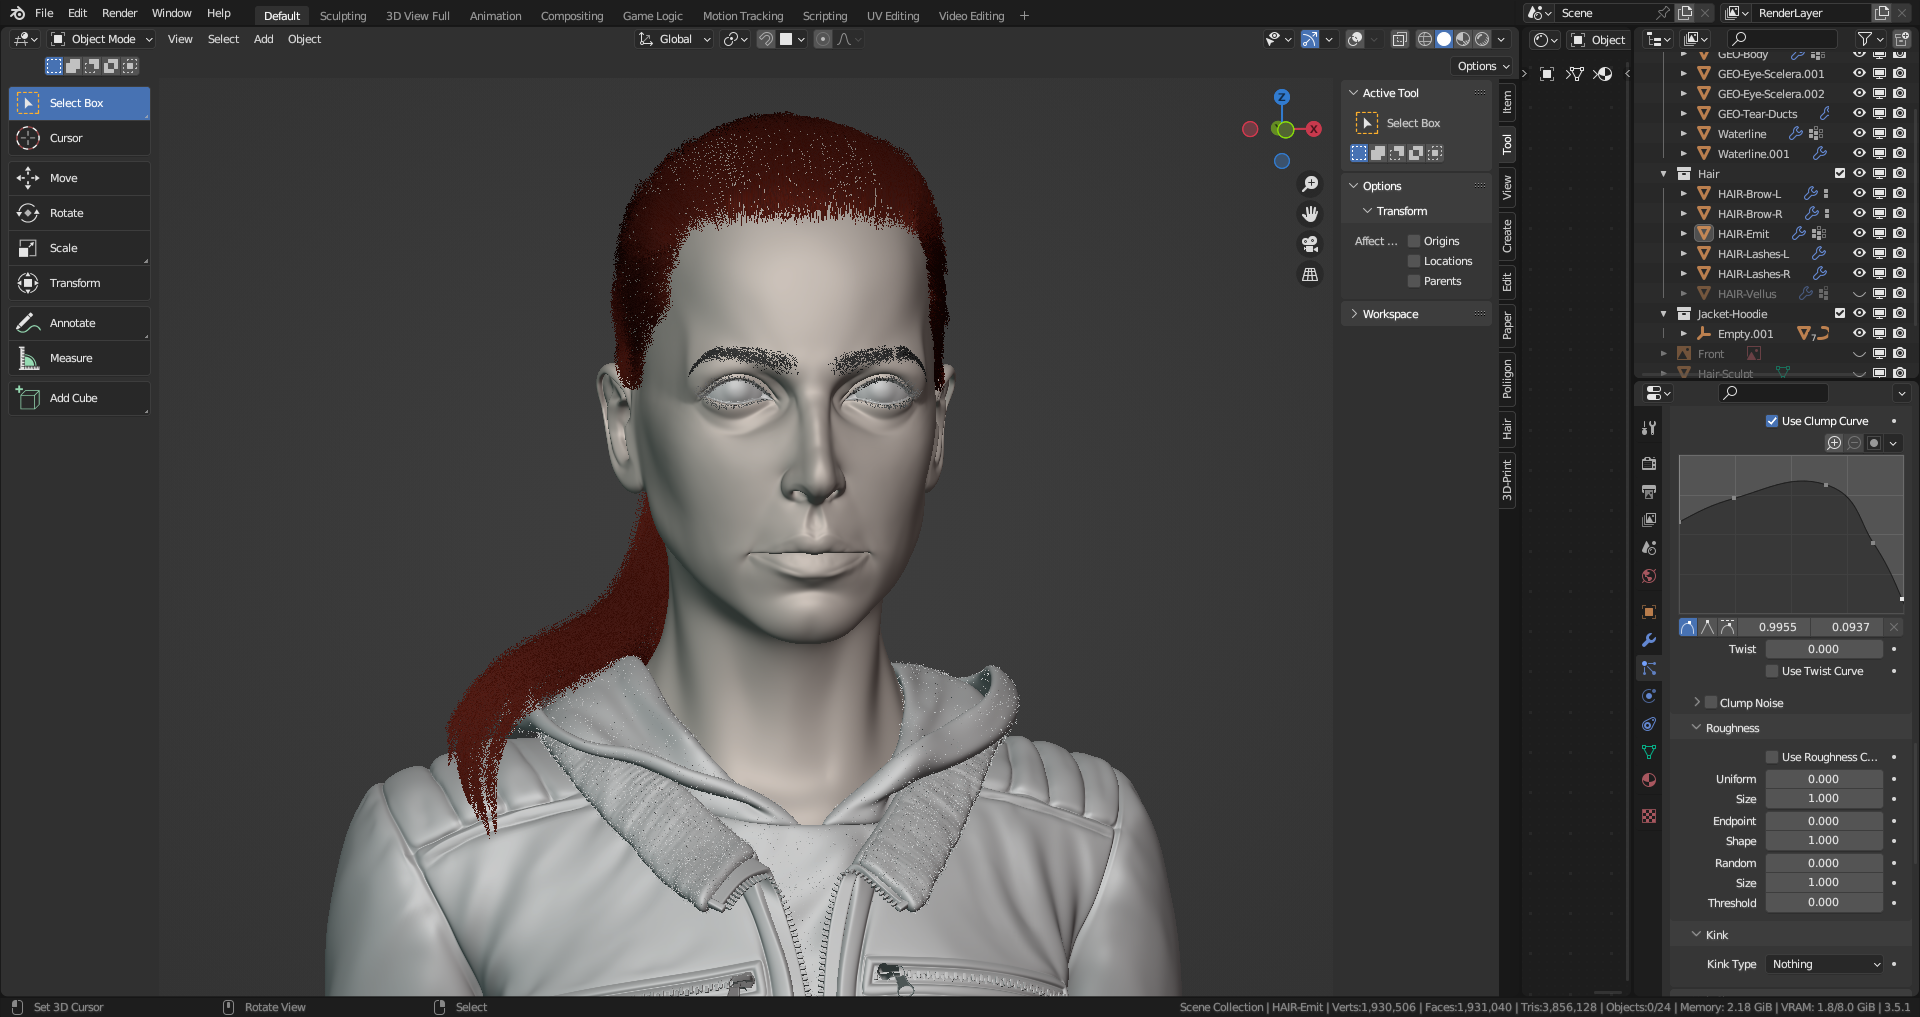The height and width of the screenshot is (1017, 1920).
Task: Hide HAIR-Emit with its eye icon
Action: click(x=1859, y=233)
